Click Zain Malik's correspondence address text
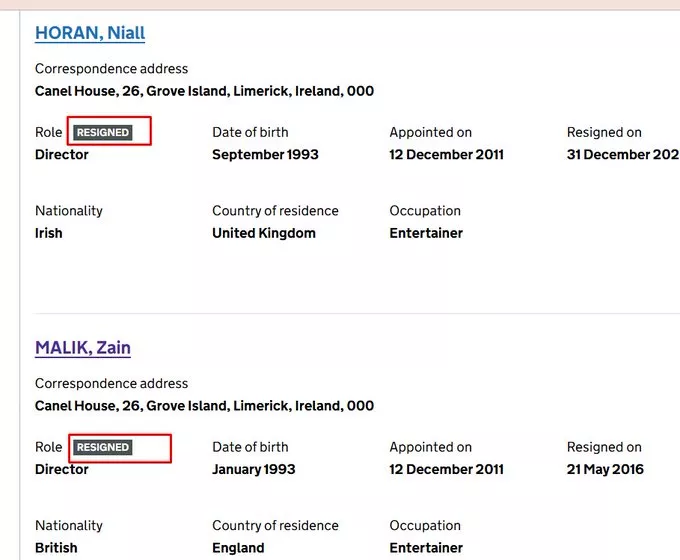Screen dimensions: 680x560 (204, 406)
